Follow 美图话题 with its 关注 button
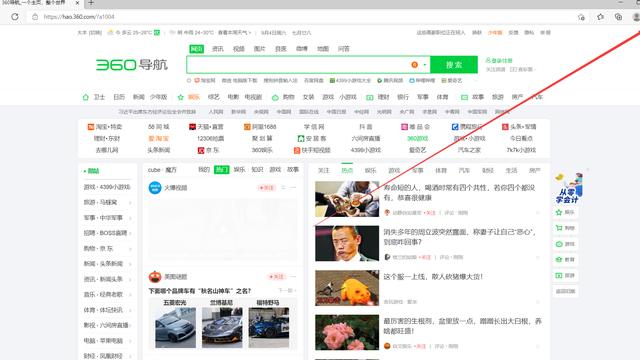 tap(276, 277)
